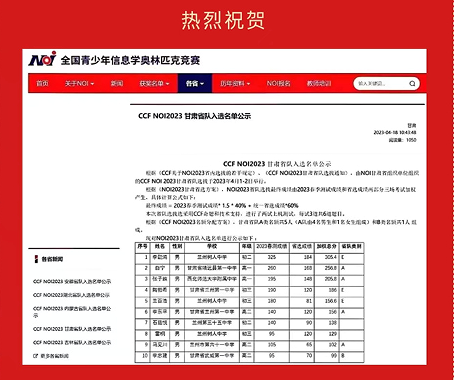Click the 兰州市第六十一中学 table cell
454x380 pixels.
pos(212,345)
